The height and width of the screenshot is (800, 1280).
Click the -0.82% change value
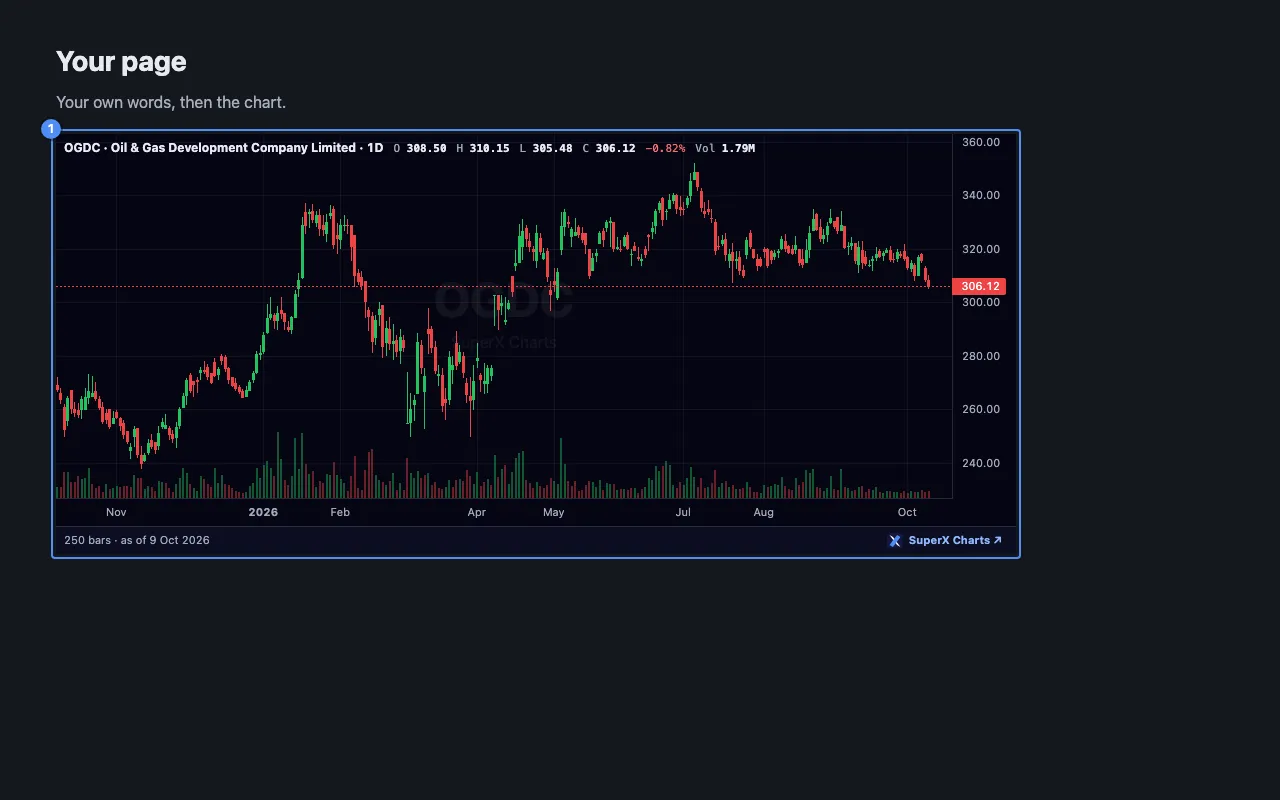tap(665, 148)
